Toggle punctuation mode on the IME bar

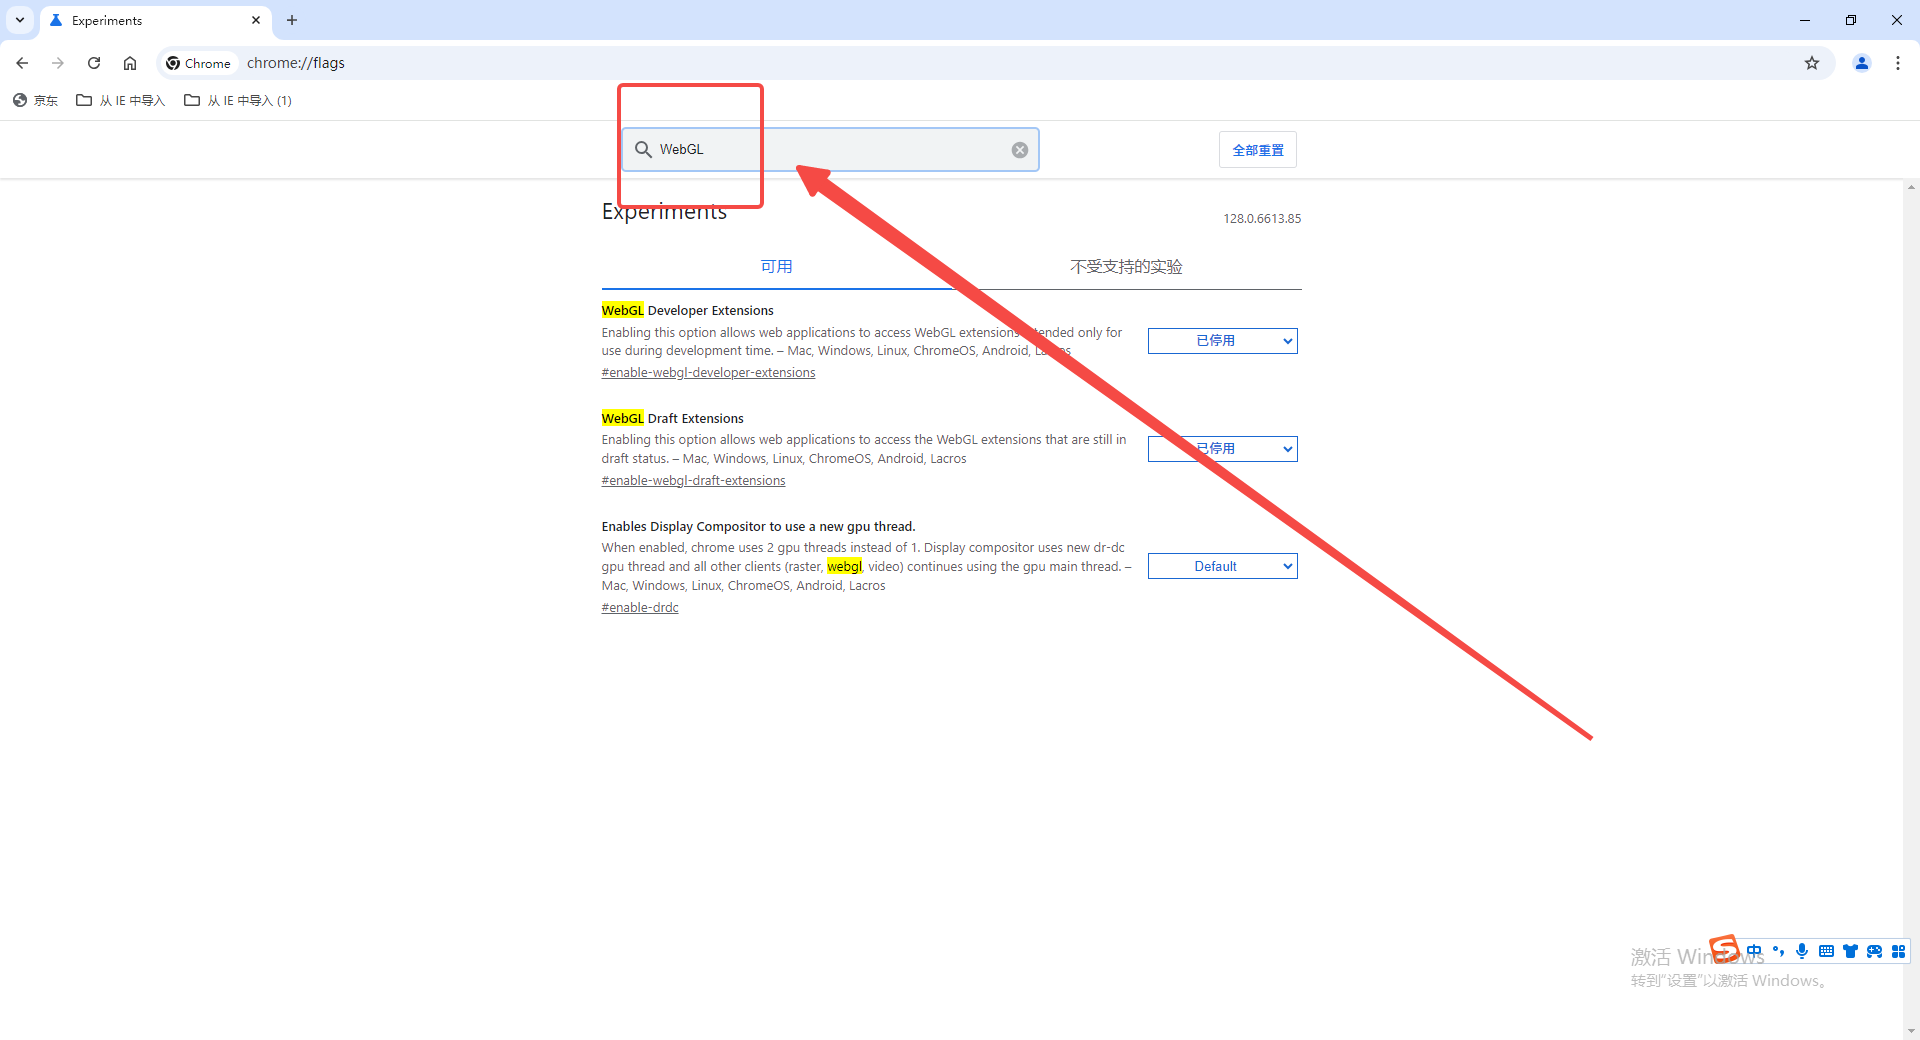coord(1778,951)
